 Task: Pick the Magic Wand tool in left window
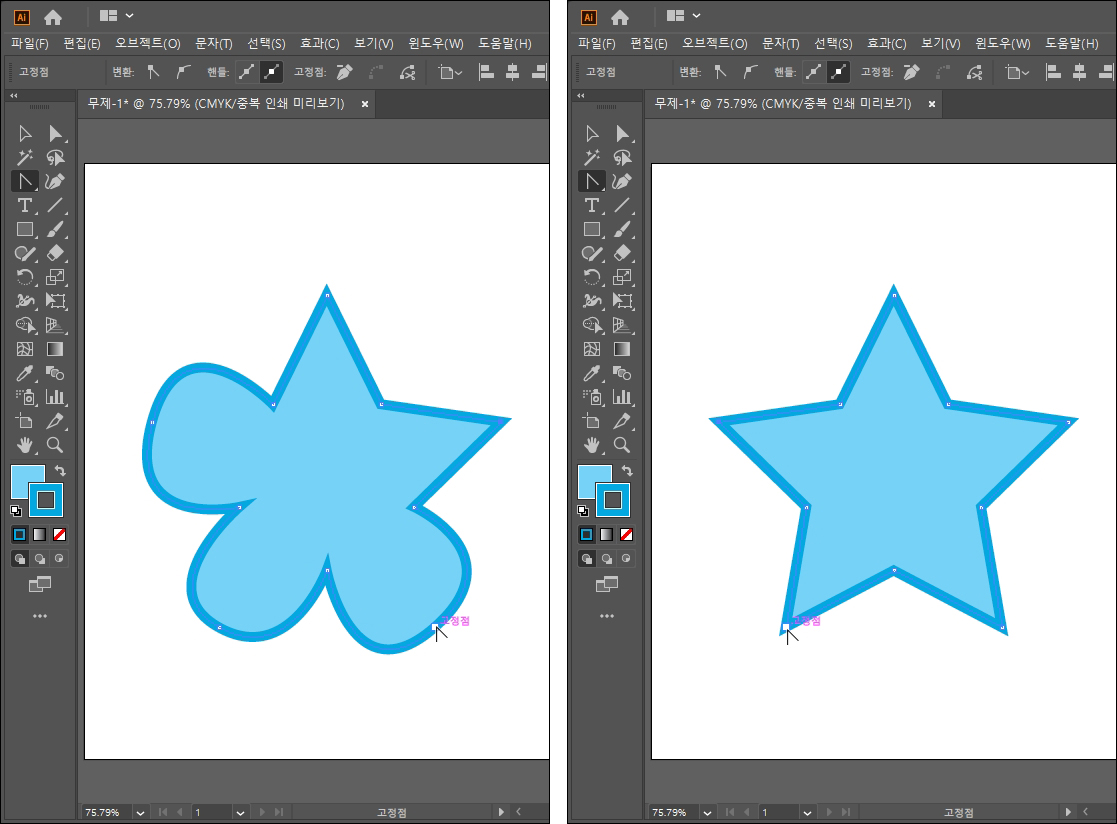click(25, 157)
